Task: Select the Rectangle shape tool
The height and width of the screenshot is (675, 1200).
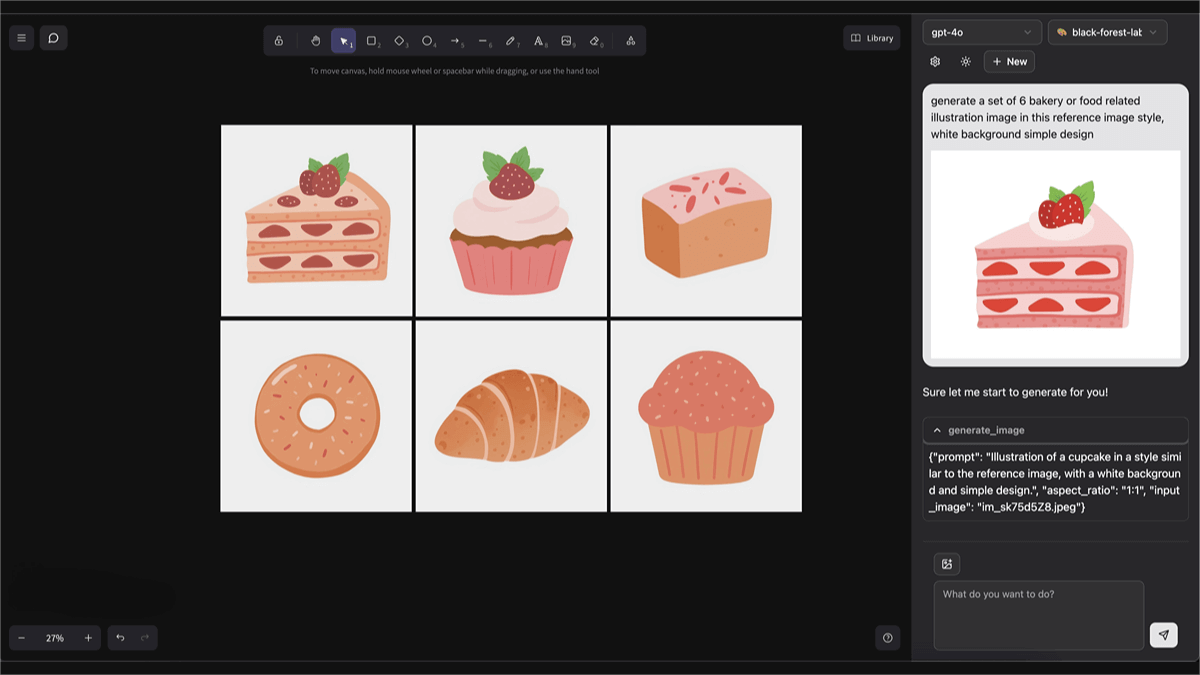Action: 371,41
